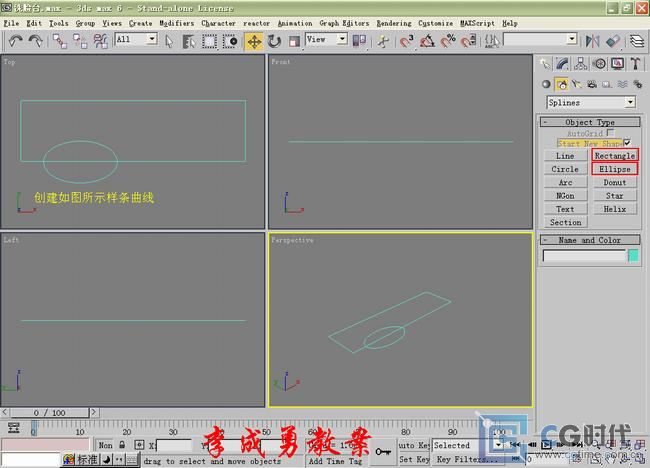Open Named Selection Sets icon
650x468 pixels.
(x=492, y=41)
